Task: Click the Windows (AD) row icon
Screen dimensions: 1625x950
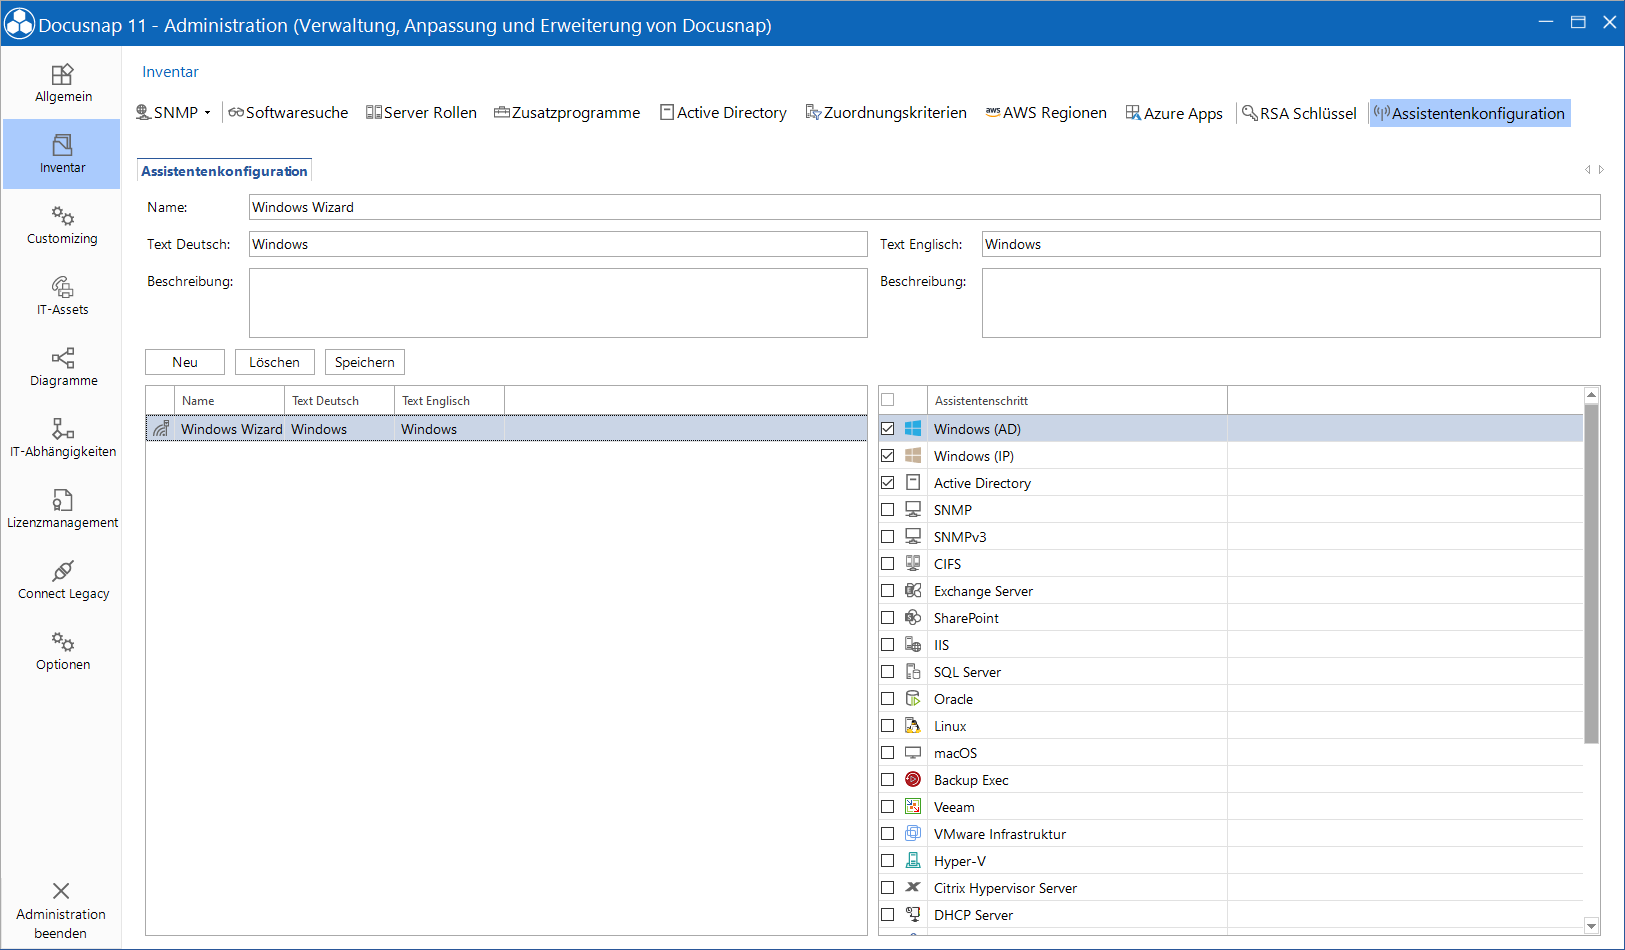Action: [x=913, y=429]
